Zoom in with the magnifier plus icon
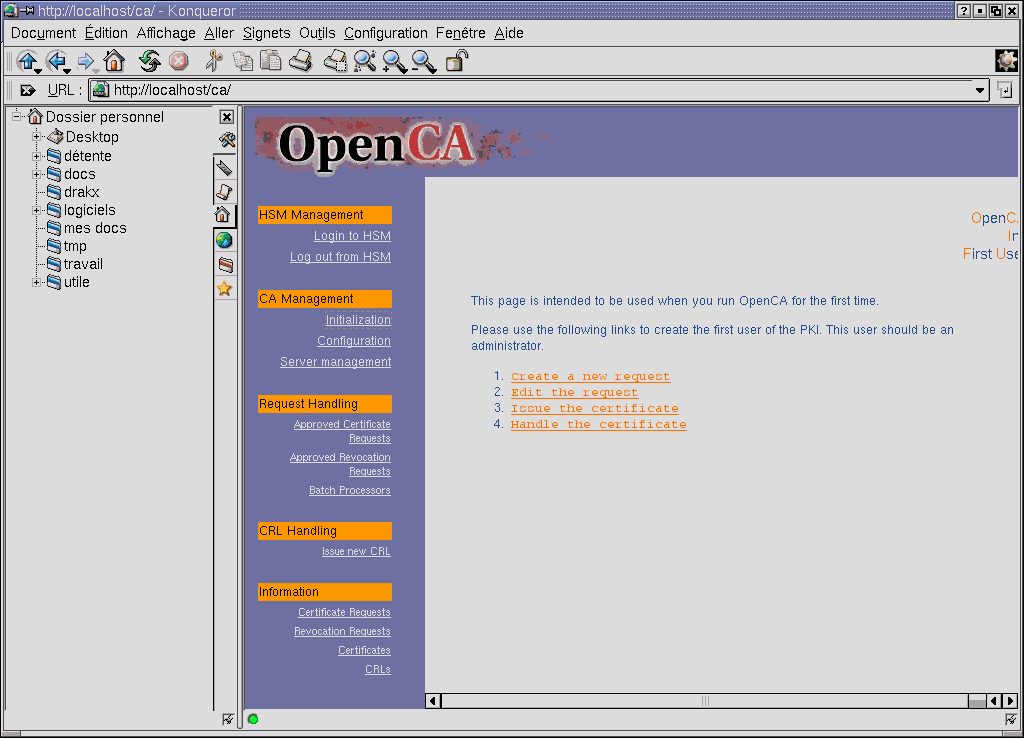This screenshot has height=738, width=1024. pyautogui.click(x=394, y=61)
